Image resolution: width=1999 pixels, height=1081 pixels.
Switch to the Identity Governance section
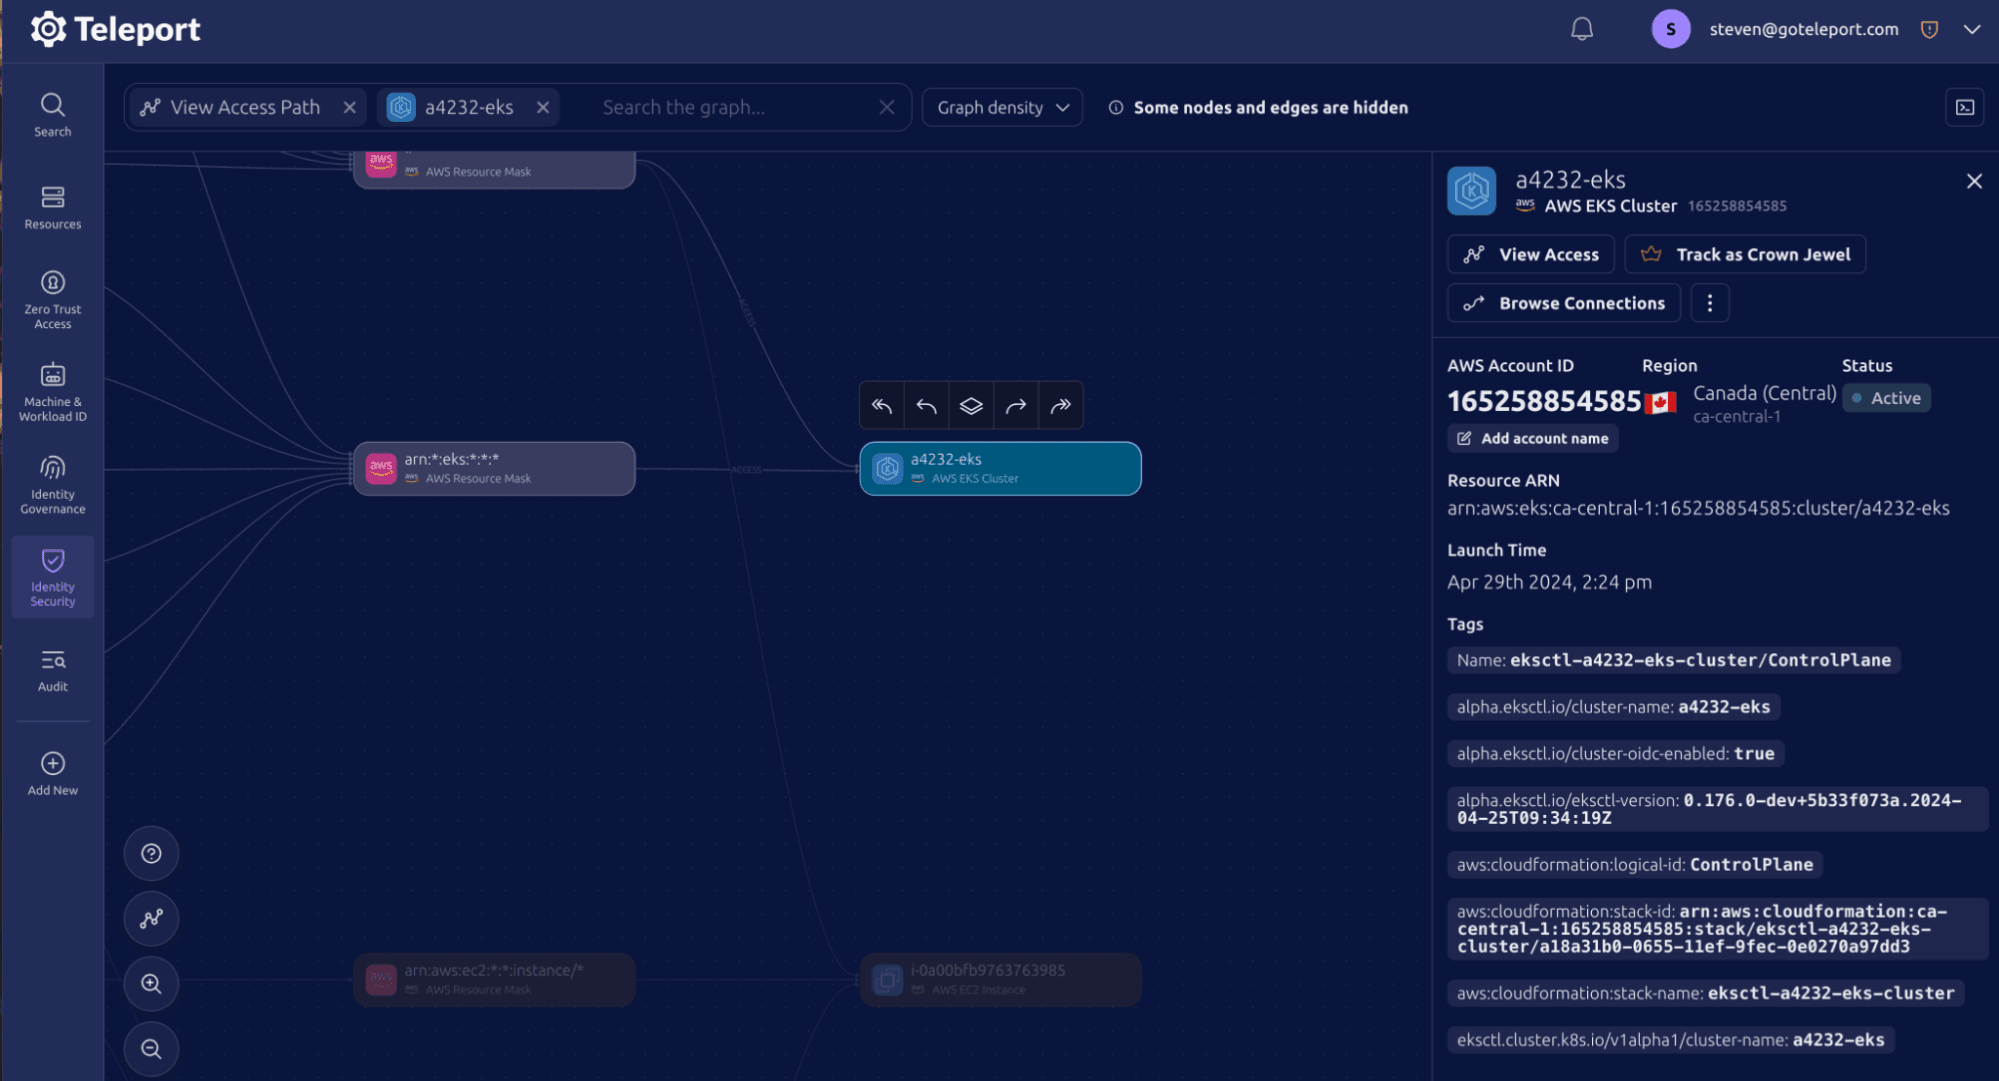coord(52,483)
